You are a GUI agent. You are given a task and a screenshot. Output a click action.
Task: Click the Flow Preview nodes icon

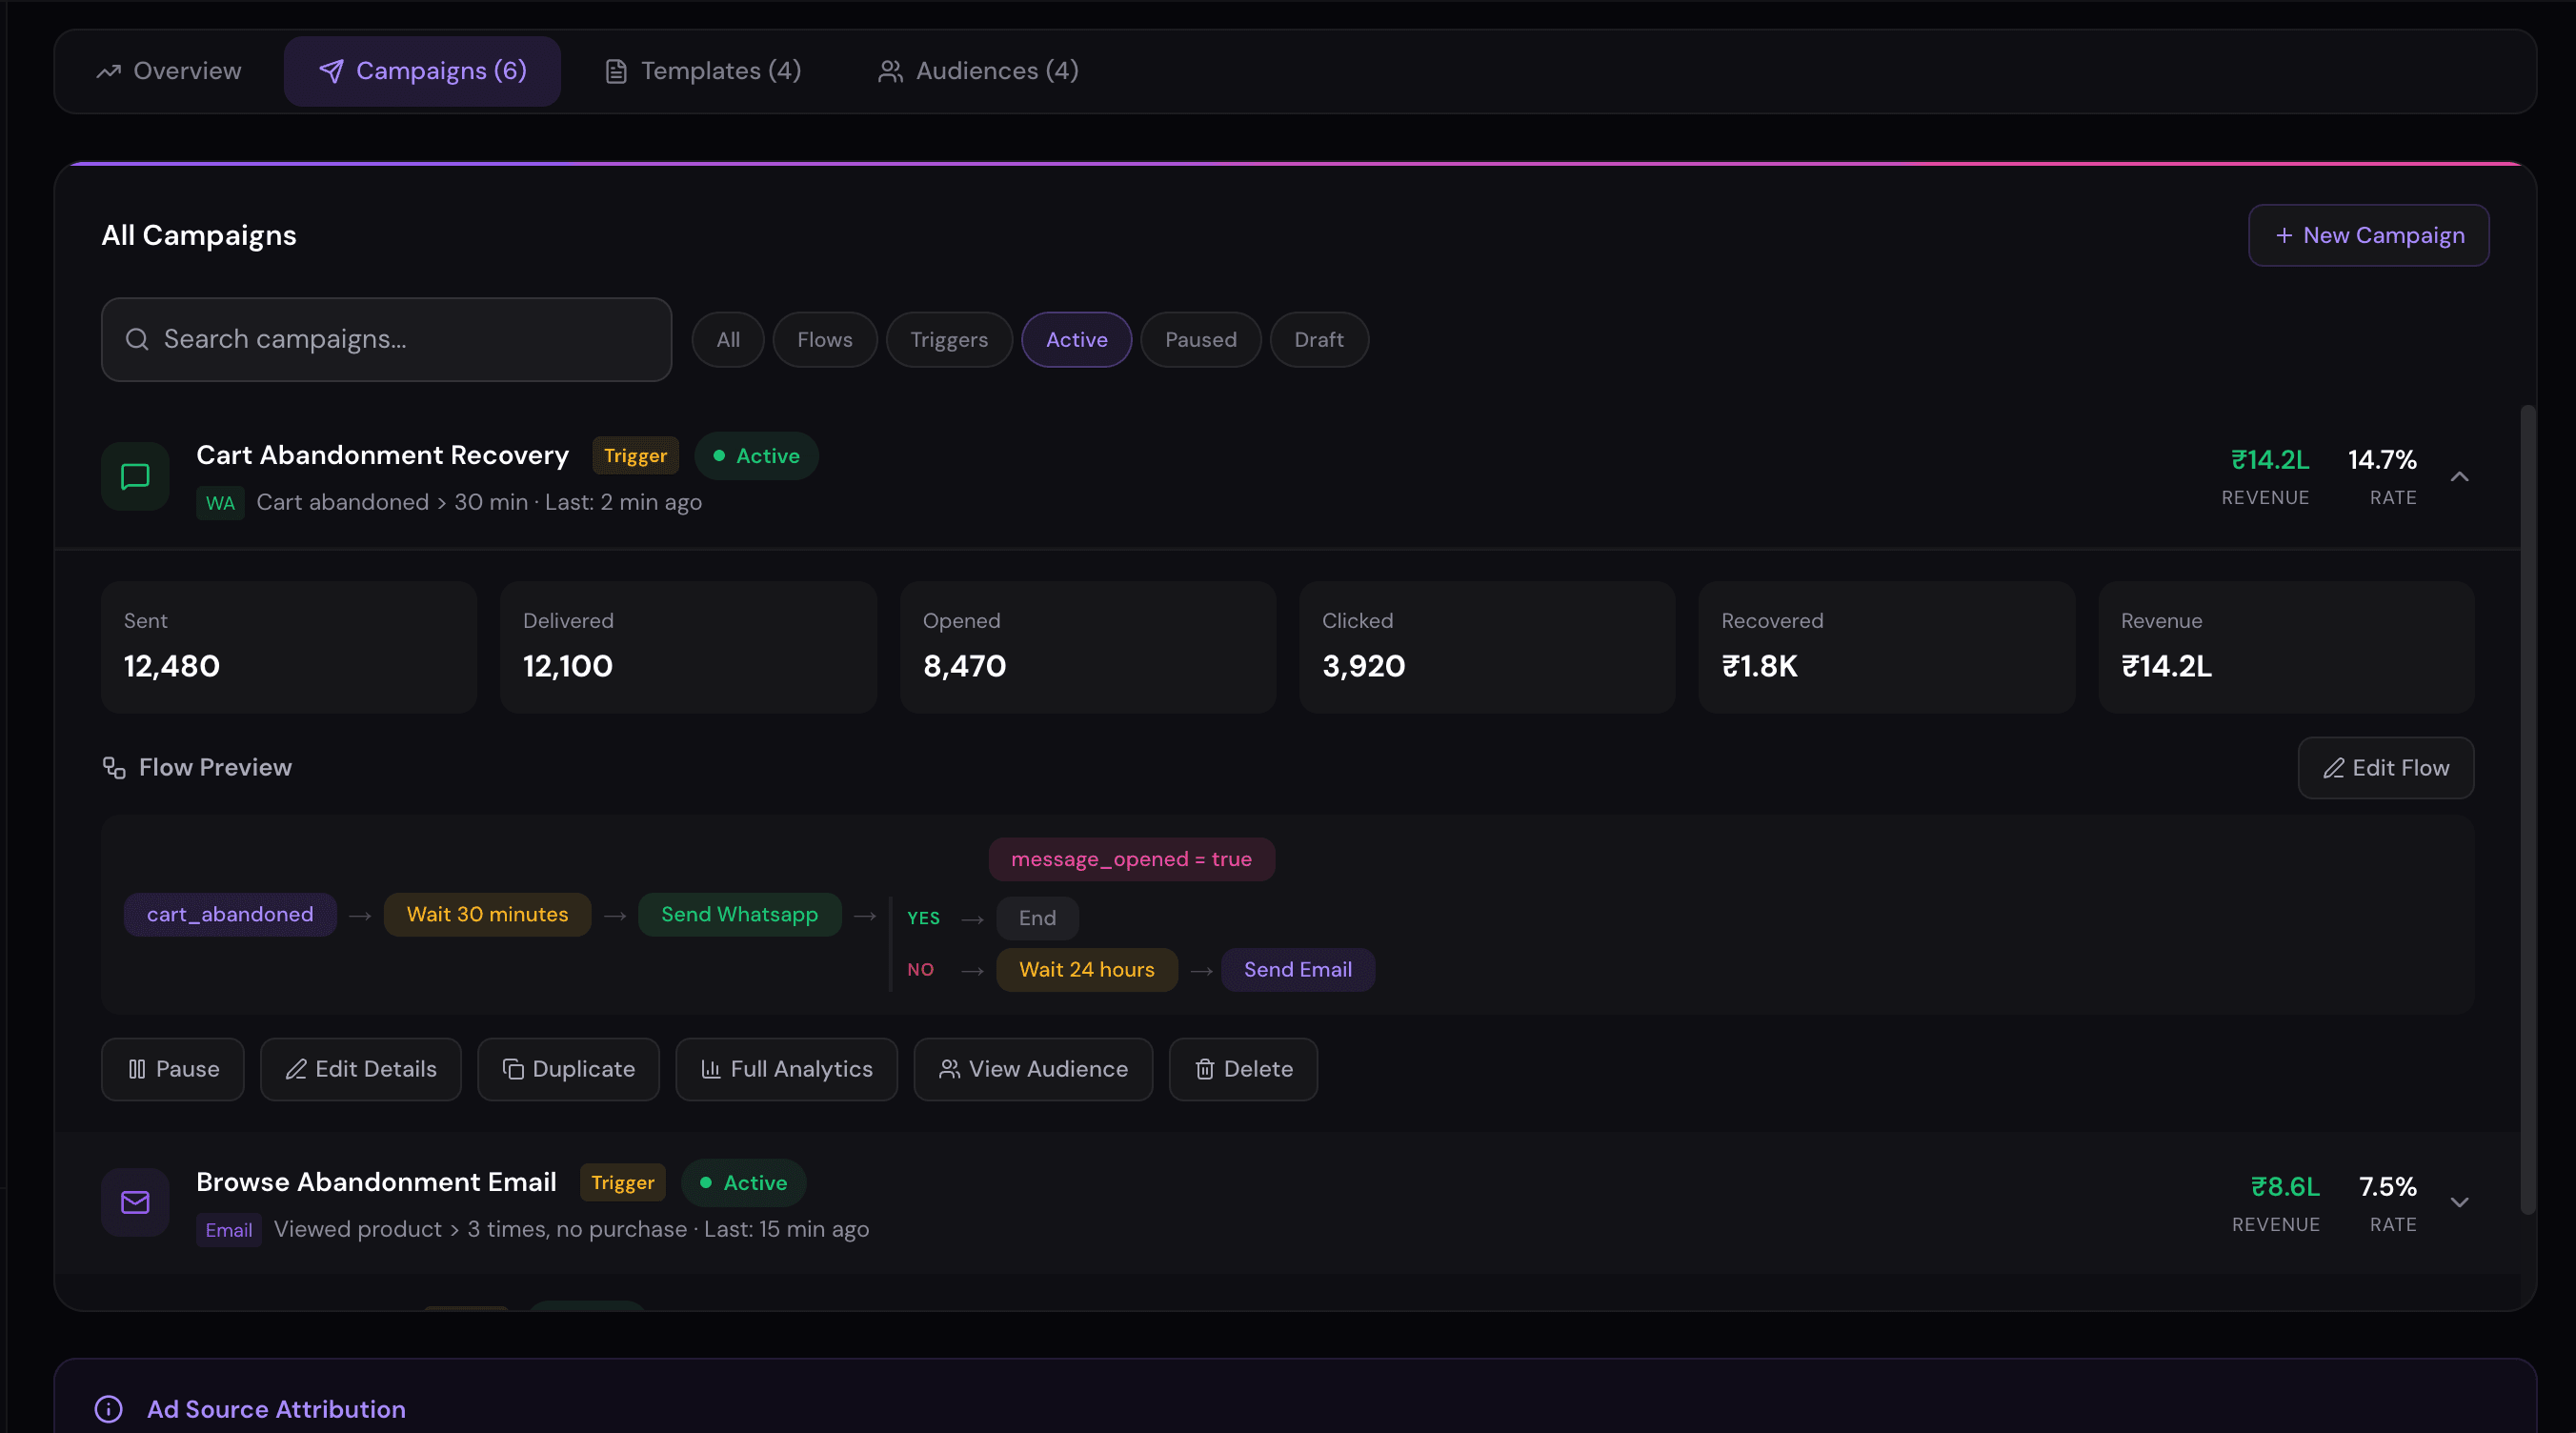[x=114, y=768]
